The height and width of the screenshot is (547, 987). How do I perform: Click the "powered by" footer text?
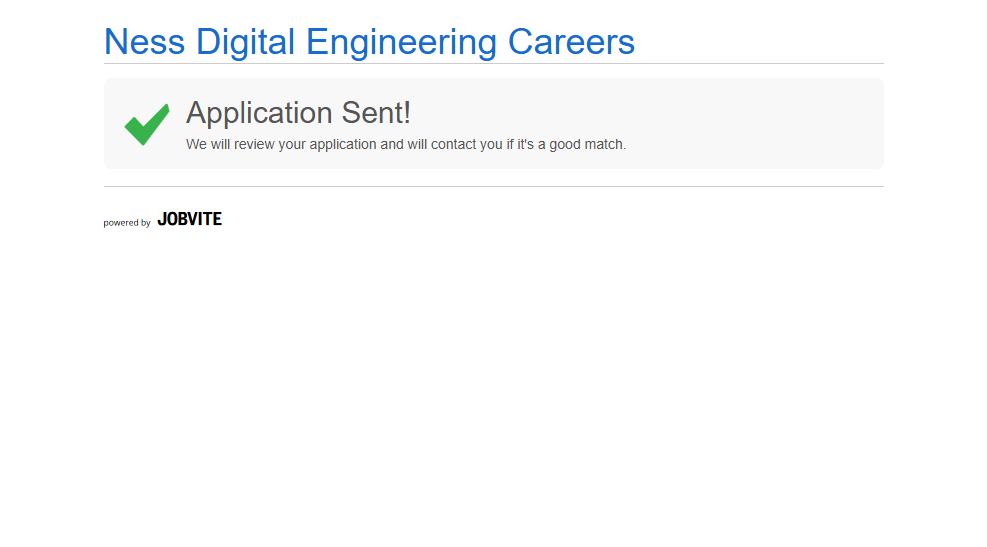click(127, 223)
